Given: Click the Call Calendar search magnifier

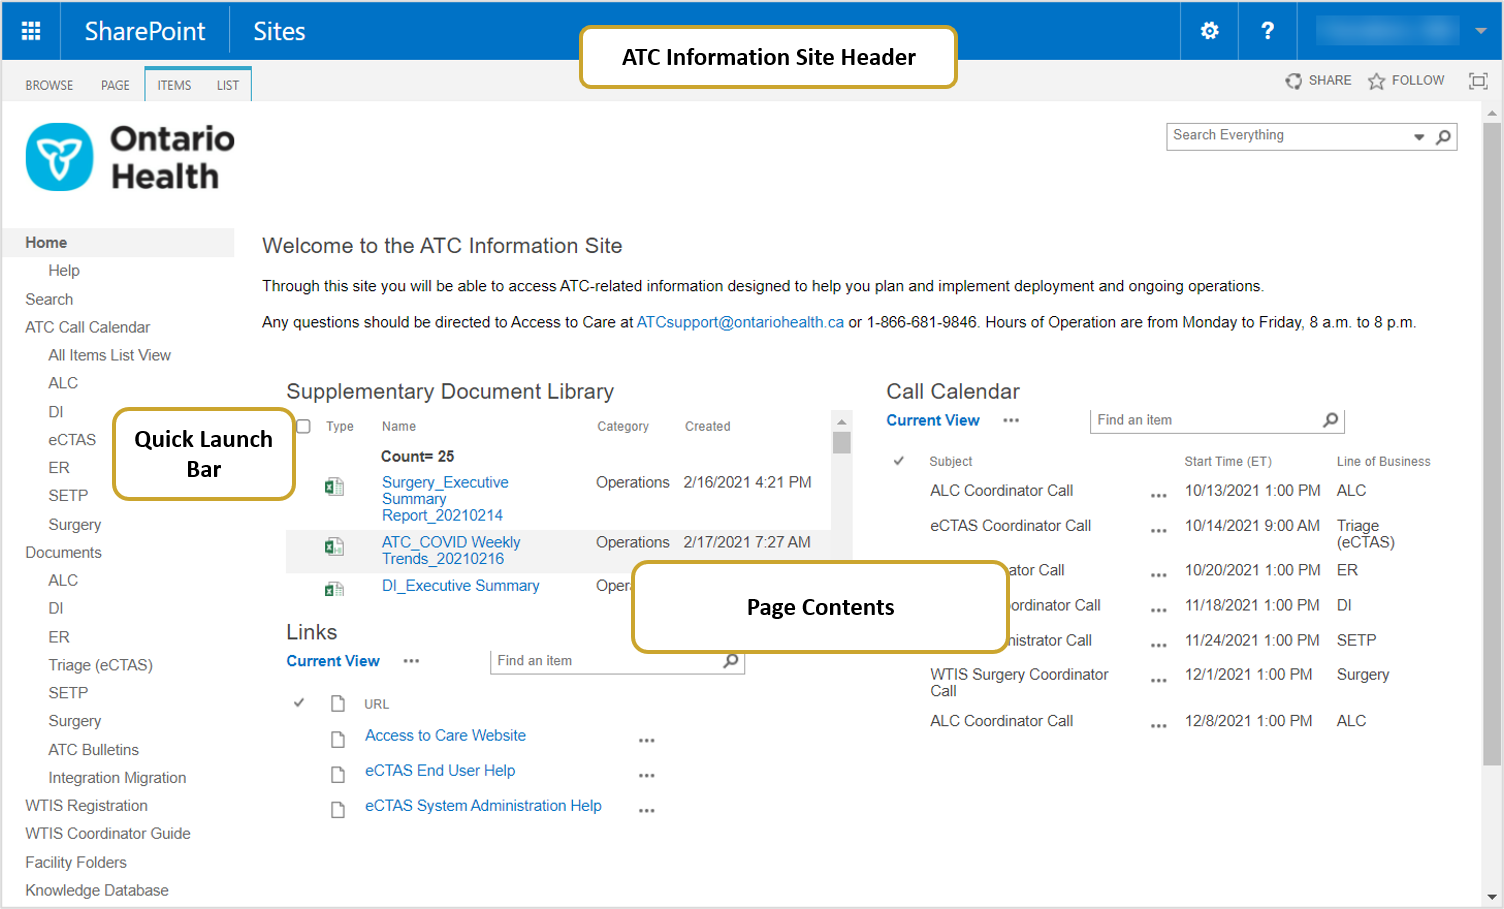Looking at the screenshot, I should (1330, 420).
